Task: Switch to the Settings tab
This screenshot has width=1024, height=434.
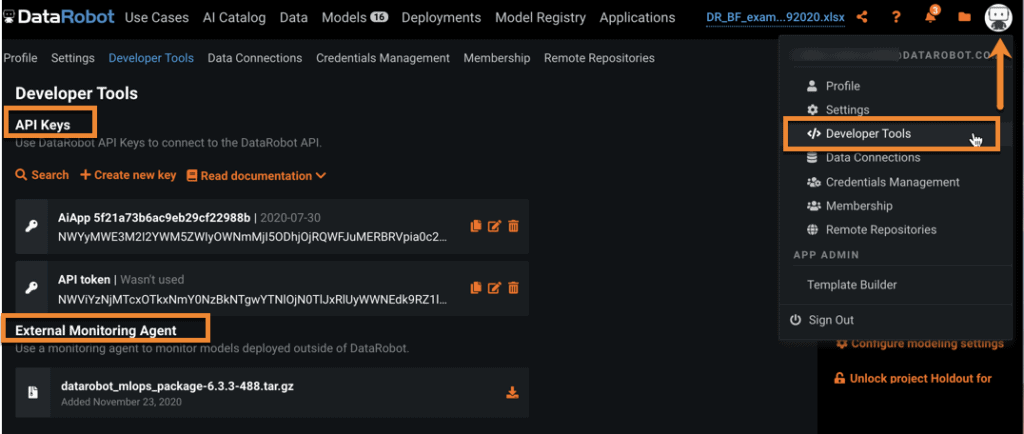Action: point(73,58)
